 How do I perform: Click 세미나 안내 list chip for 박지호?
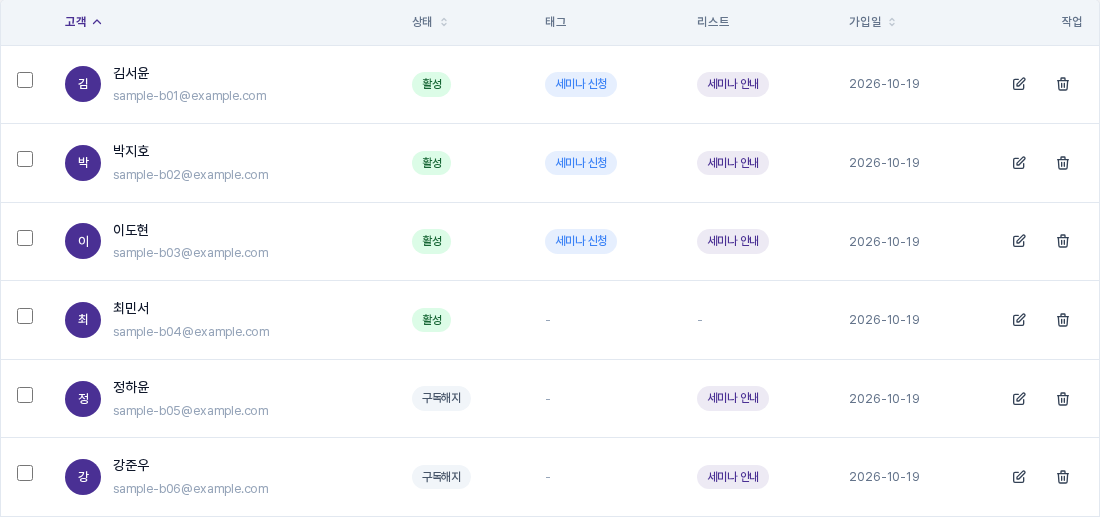tap(732, 163)
